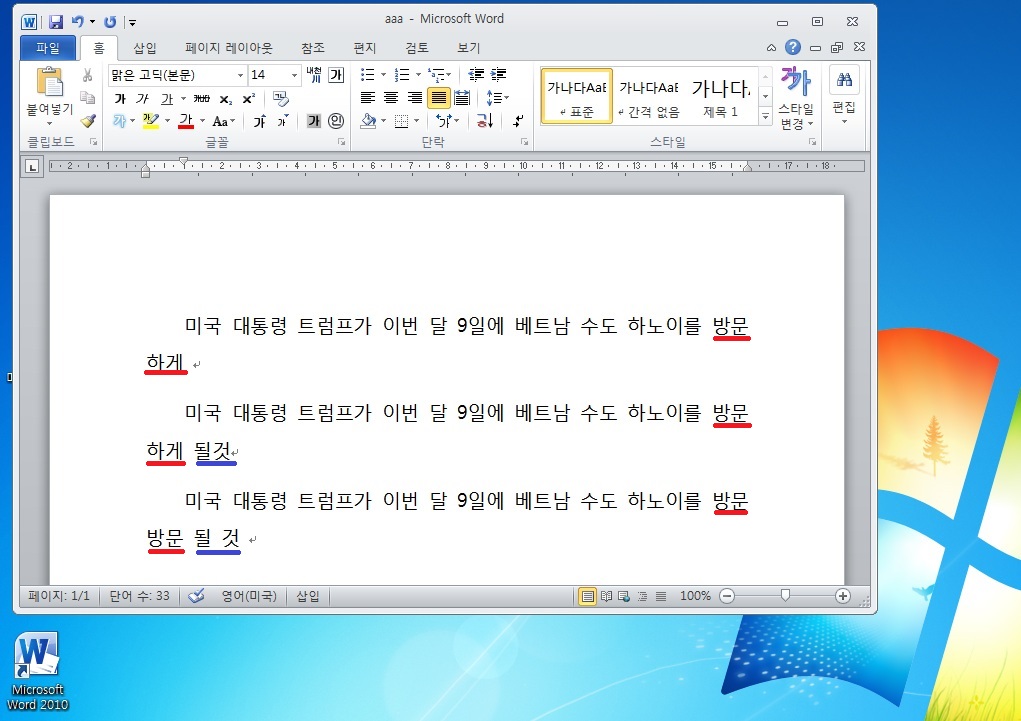Screen dimensions: 1021x721
Task: Toggle justified alignment
Action: [x=438, y=98]
